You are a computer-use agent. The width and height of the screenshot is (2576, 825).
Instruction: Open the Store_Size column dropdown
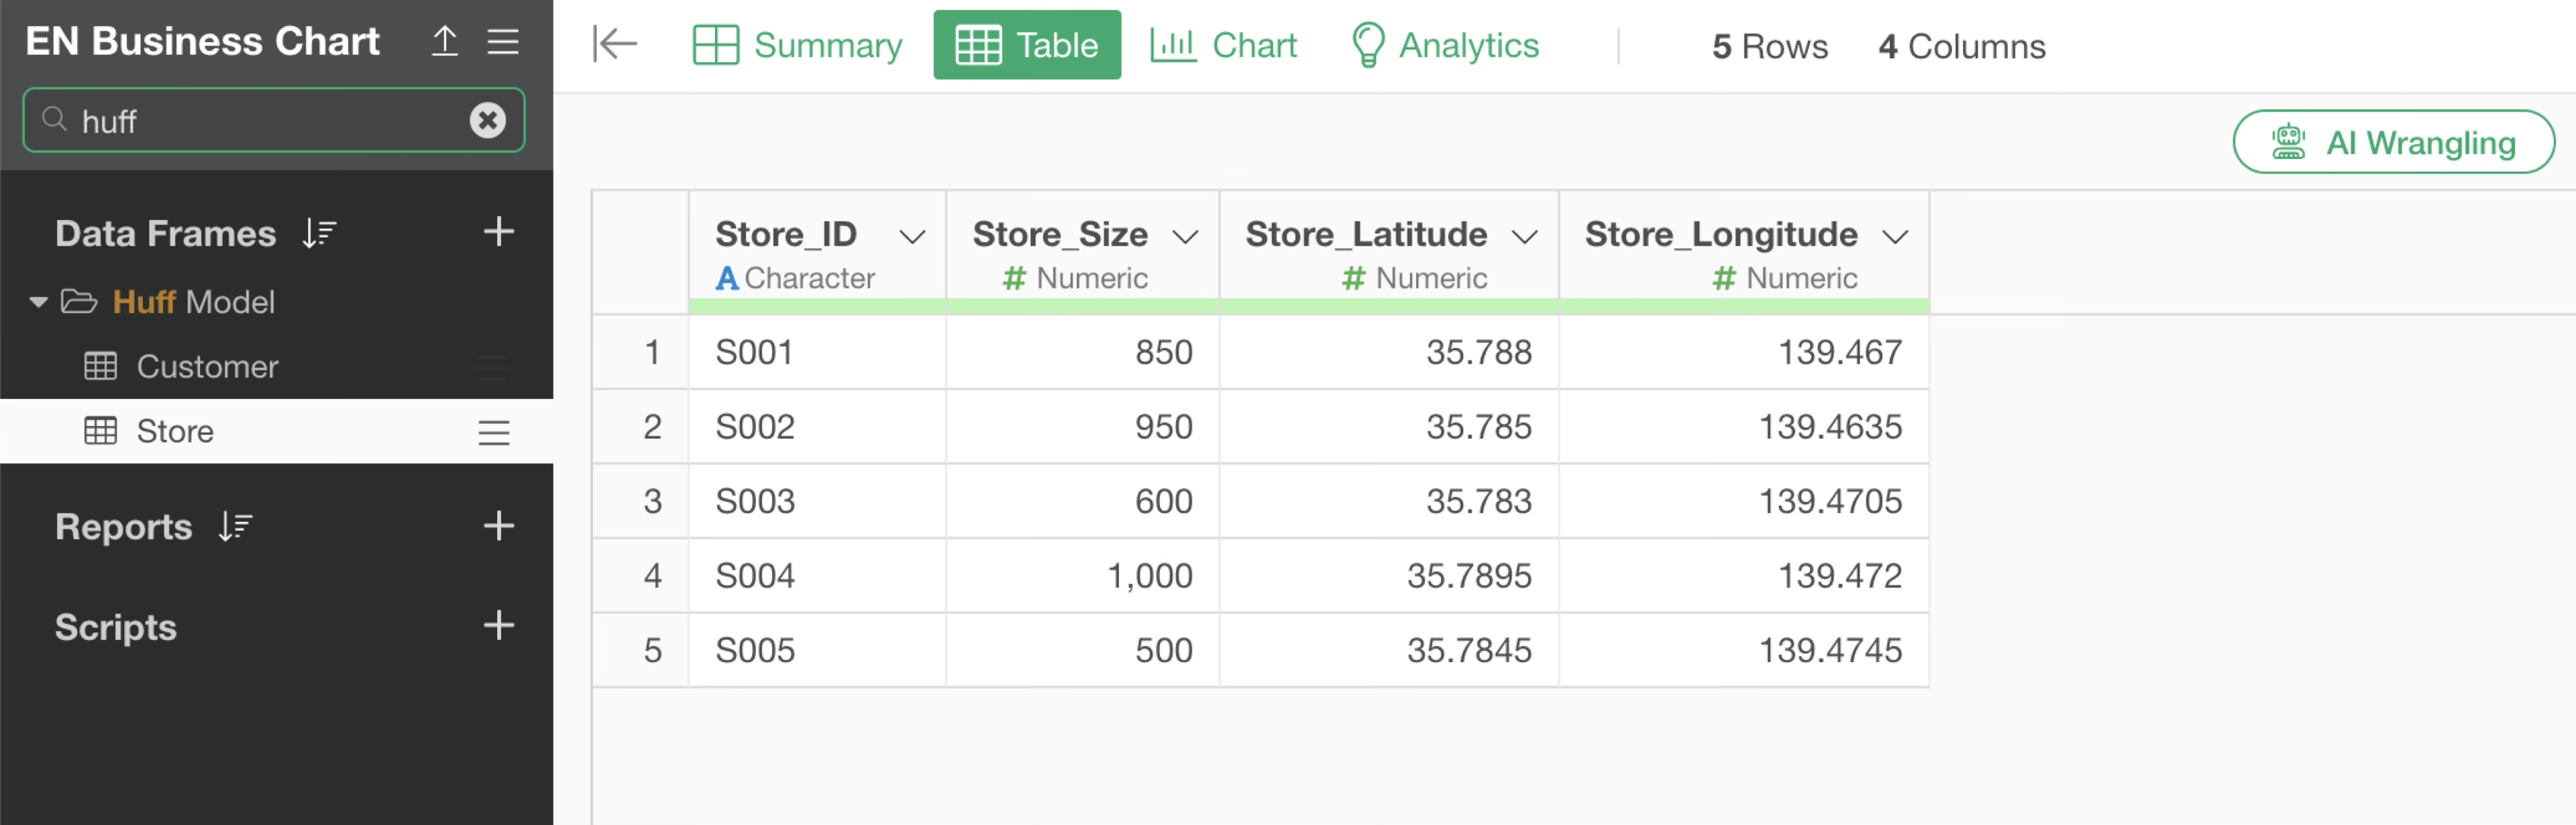coord(1185,236)
